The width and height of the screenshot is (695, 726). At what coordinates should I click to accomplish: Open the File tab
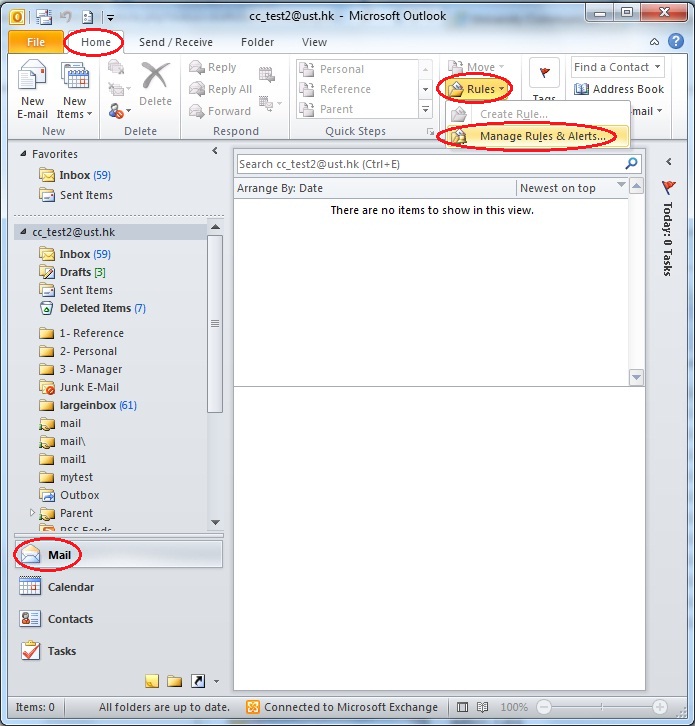35,42
